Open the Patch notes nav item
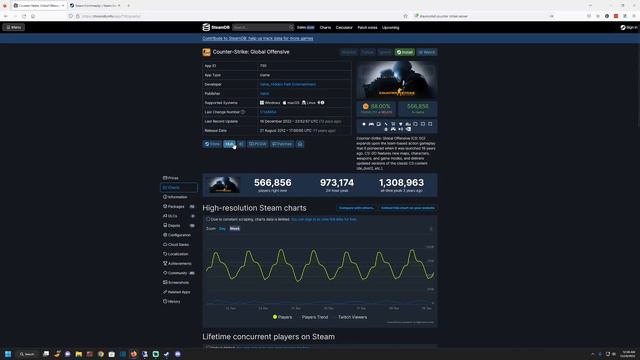 (x=367, y=27)
